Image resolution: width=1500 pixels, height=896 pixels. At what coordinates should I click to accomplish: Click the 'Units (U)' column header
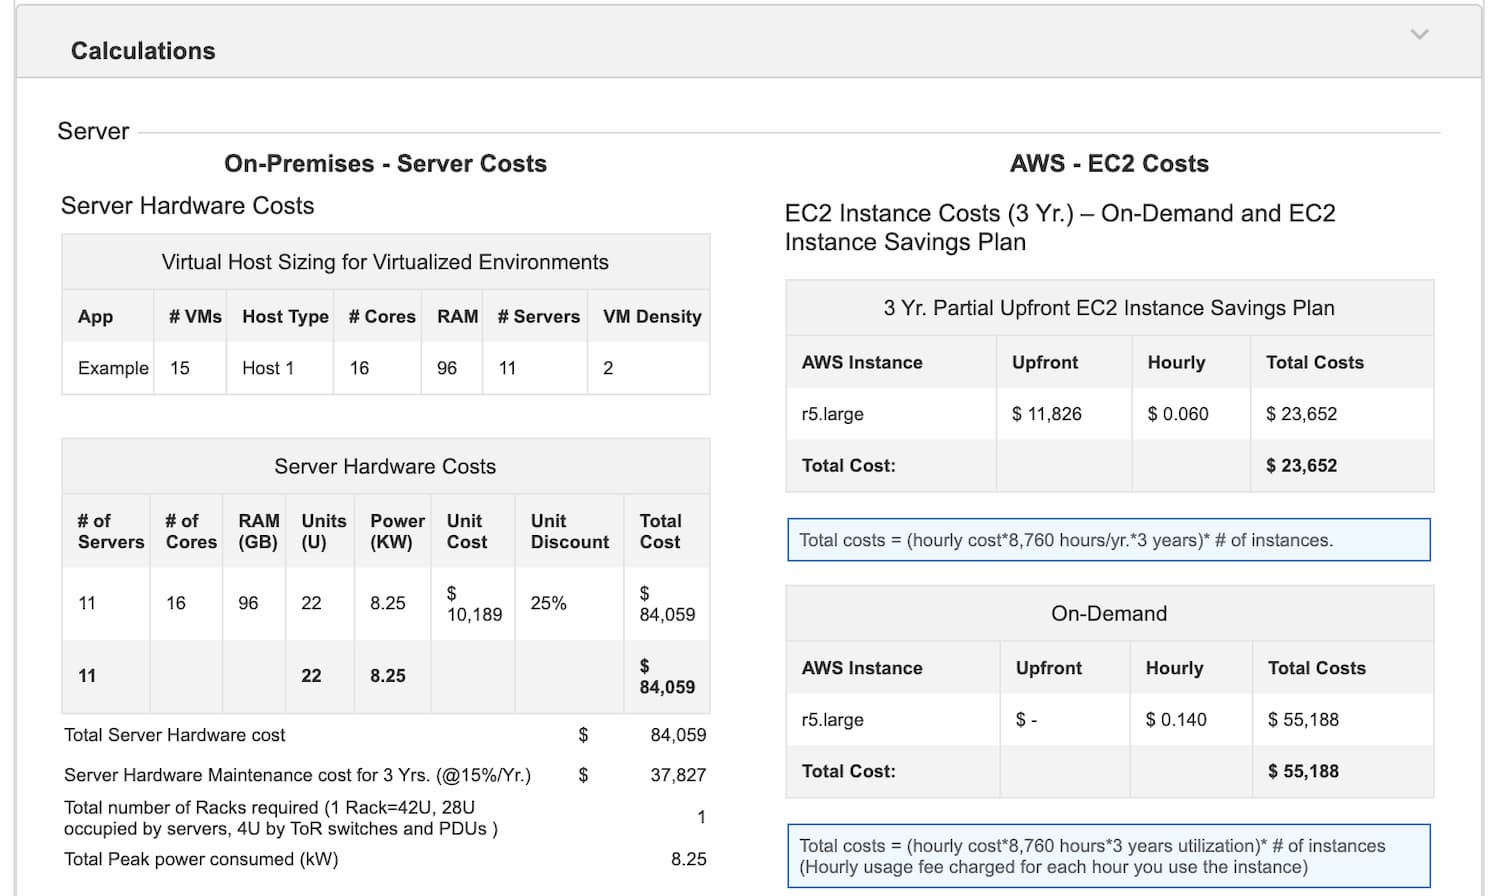[x=323, y=531]
